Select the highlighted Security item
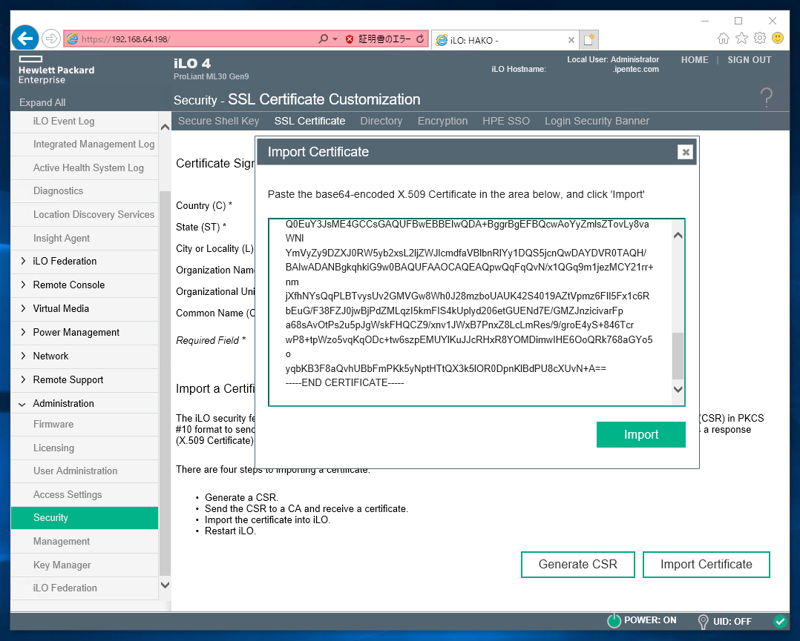Image resolution: width=800 pixels, height=641 pixels. 85,517
